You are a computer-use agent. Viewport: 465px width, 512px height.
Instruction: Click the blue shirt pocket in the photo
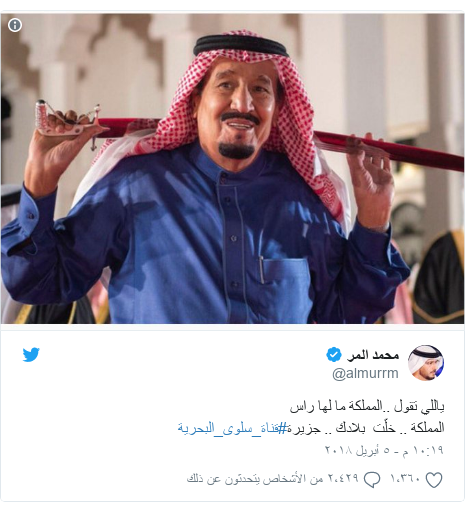(286, 283)
